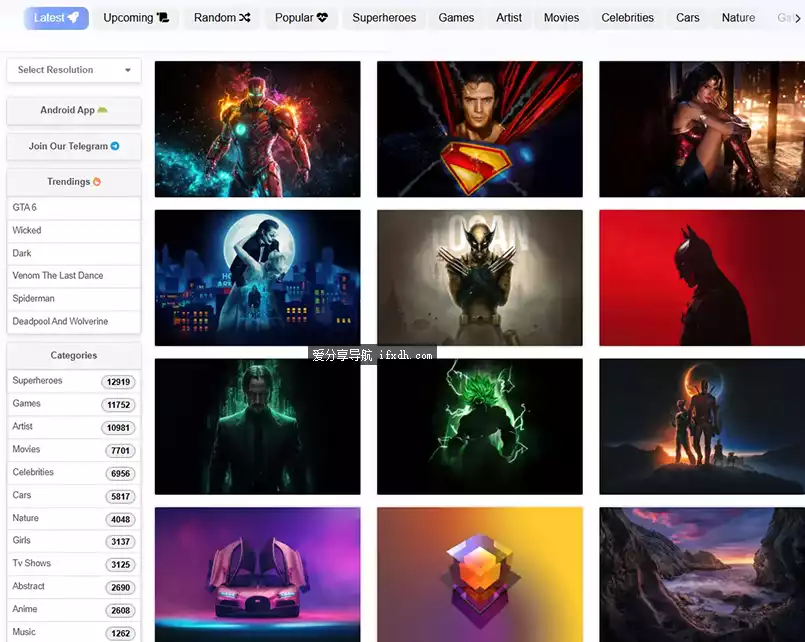Image resolution: width=805 pixels, height=642 pixels.
Task: Click the fire icon next to Trendings
Action: tap(97, 182)
